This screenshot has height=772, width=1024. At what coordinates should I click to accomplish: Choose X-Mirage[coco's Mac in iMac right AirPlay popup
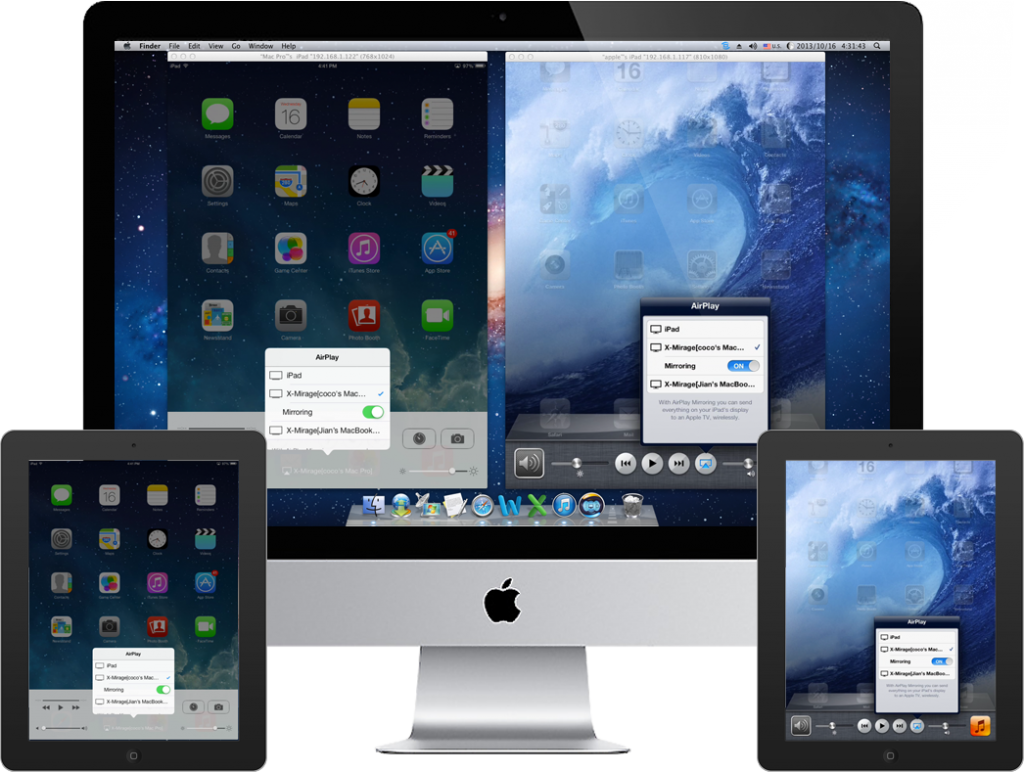coord(705,347)
